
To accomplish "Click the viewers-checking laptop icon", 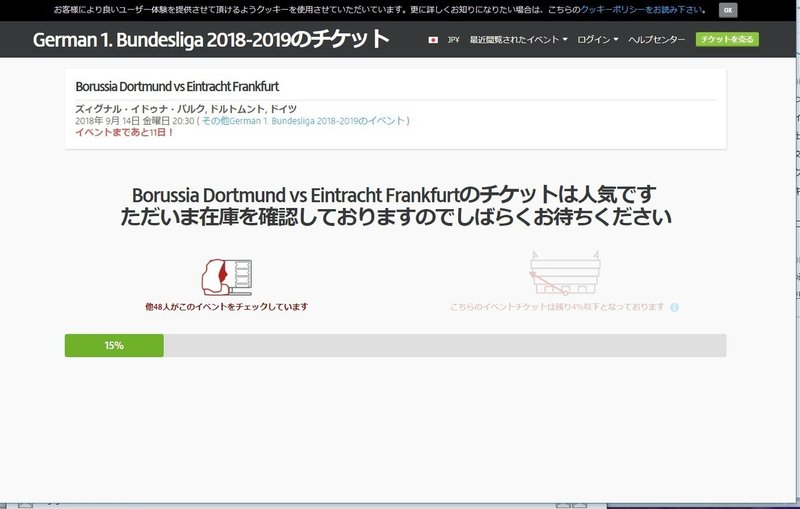I will [x=227, y=277].
